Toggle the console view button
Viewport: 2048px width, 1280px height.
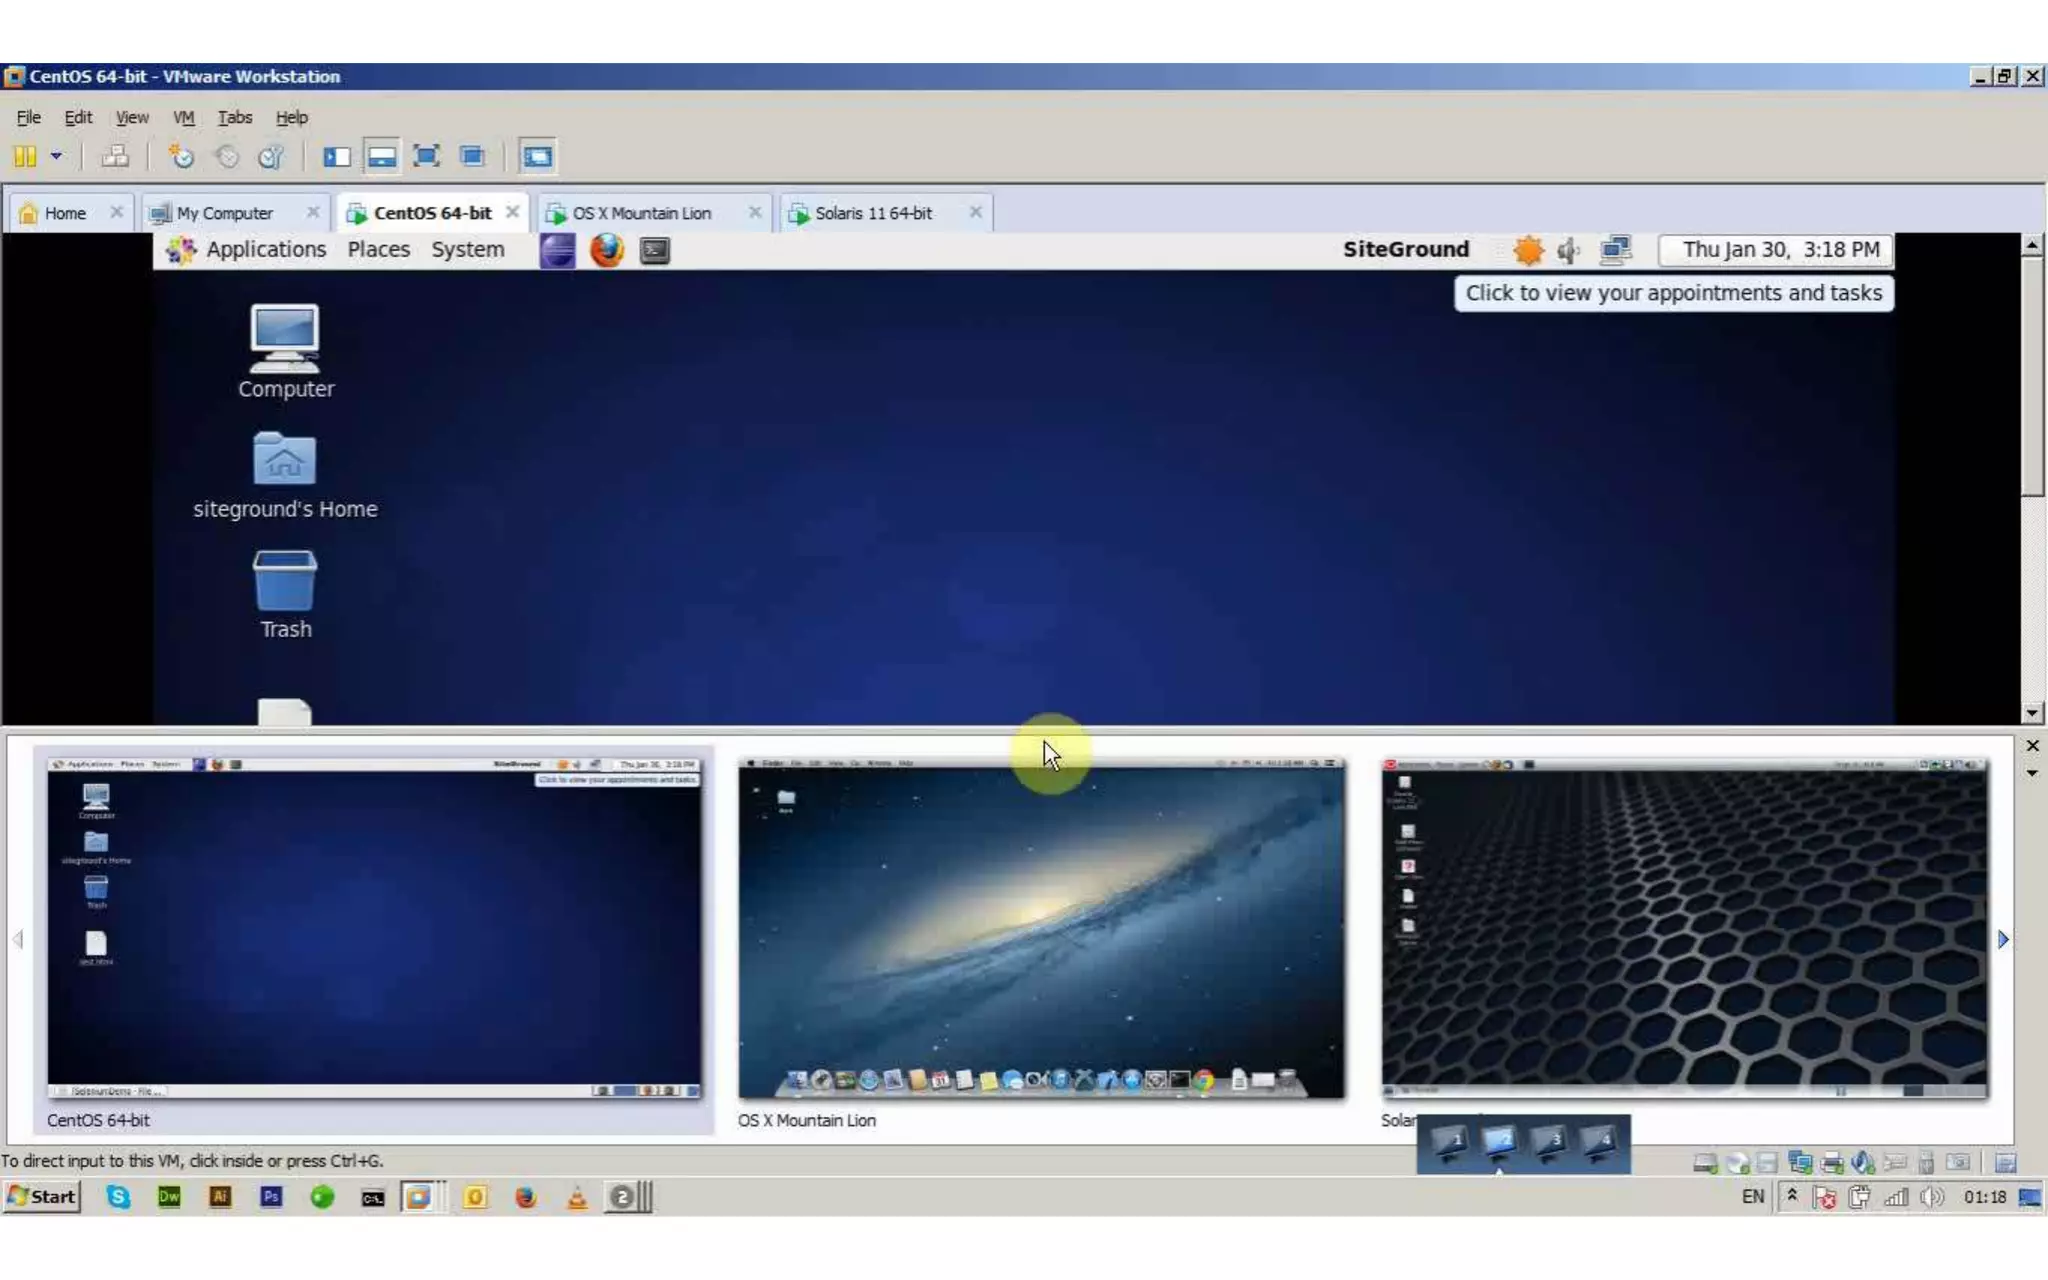[x=537, y=156]
